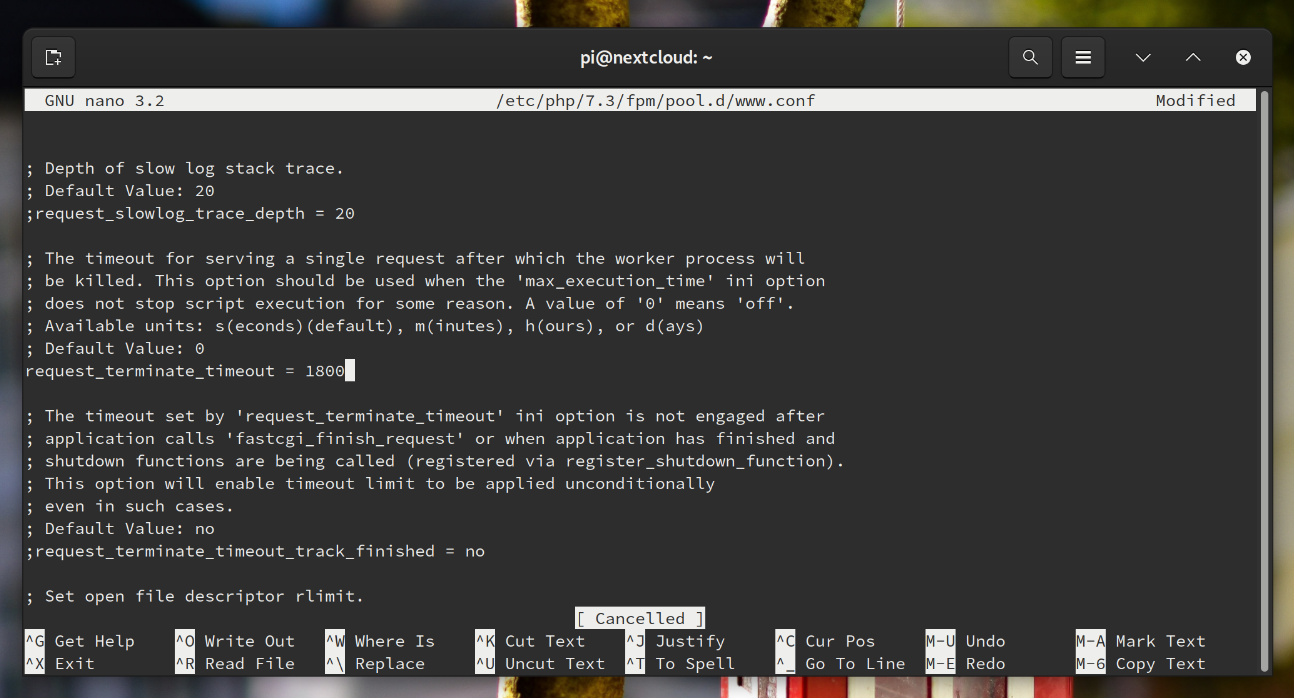Viewport: 1294px width, 698px height.
Task: Click the ;request_terminate_timeout_track_finished = no line
Action: tap(255, 551)
